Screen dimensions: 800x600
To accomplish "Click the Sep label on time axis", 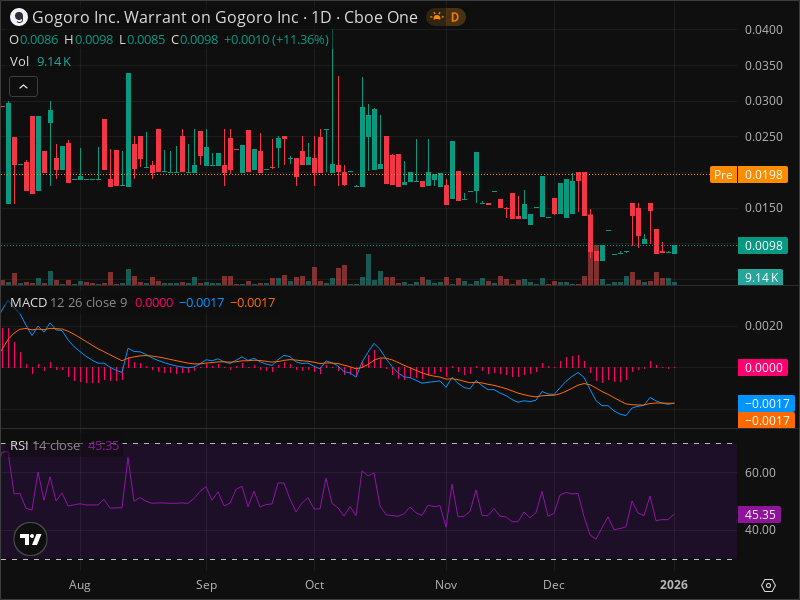I will 206,585.
